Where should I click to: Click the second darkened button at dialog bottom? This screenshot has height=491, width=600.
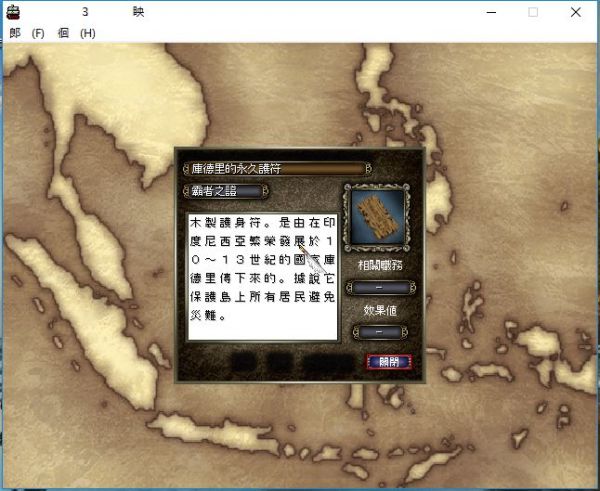pos(280,361)
